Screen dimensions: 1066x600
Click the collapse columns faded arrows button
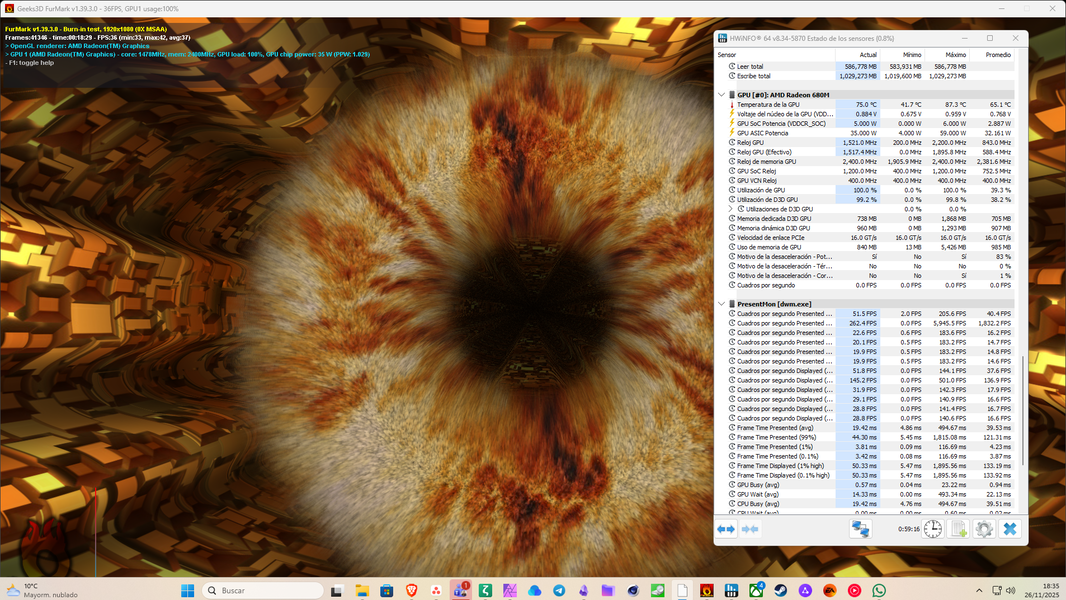[749, 529]
